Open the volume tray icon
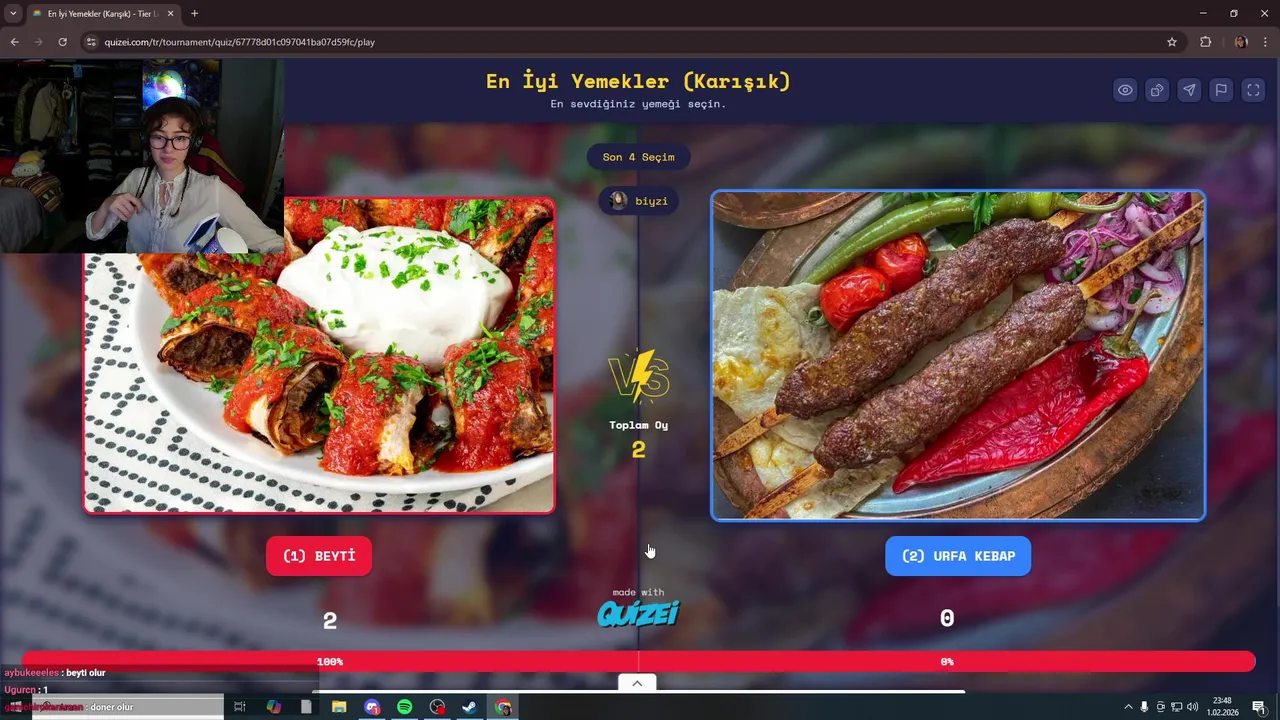The width and height of the screenshot is (1280, 720). pyautogui.click(x=1192, y=707)
